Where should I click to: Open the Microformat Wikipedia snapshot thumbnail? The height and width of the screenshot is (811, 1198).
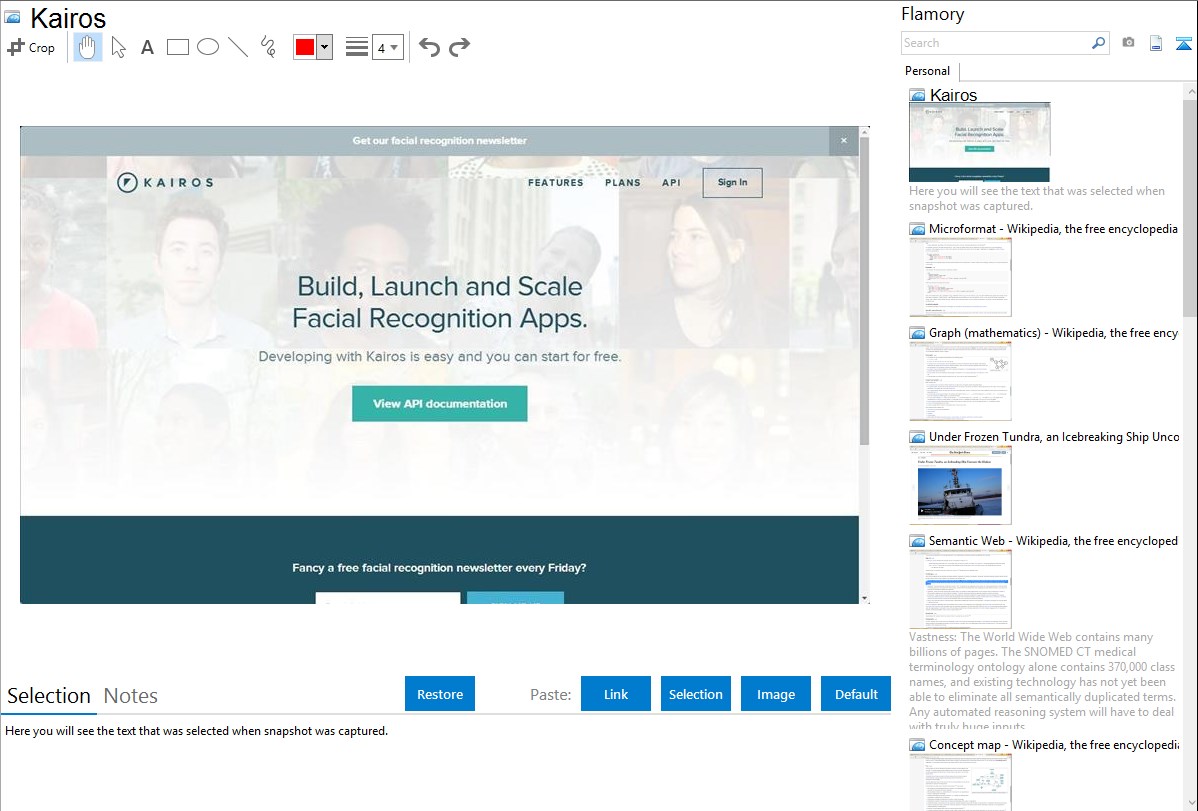(x=960, y=277)
